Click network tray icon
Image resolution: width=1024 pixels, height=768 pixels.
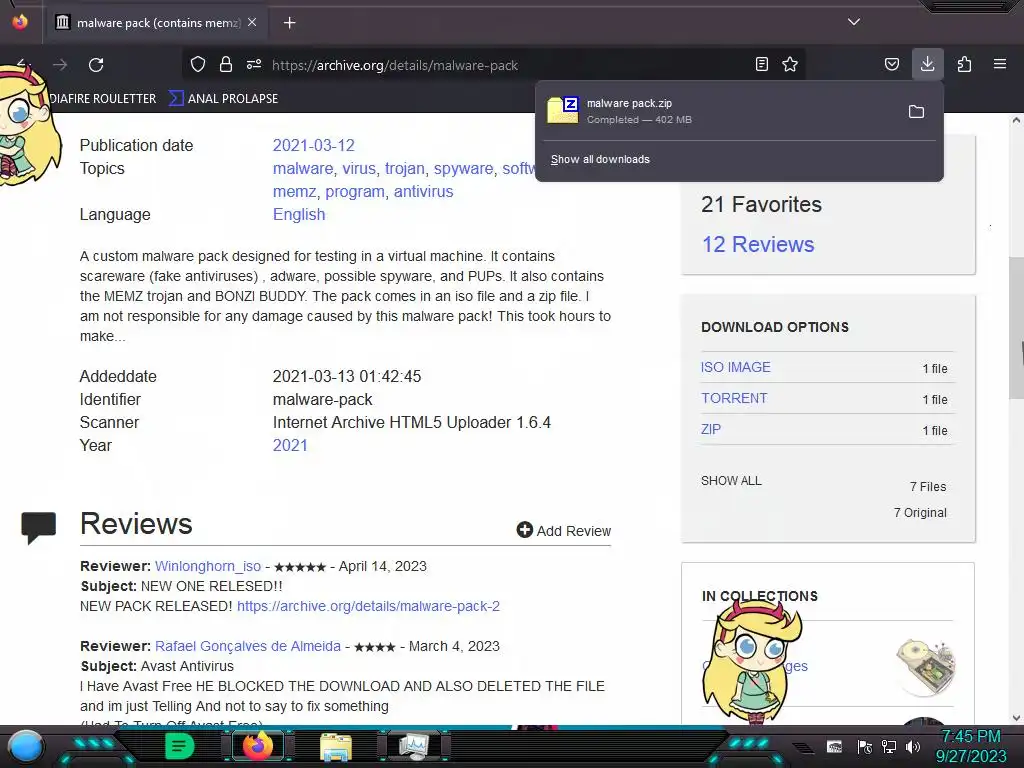click(x=889, y=747)
